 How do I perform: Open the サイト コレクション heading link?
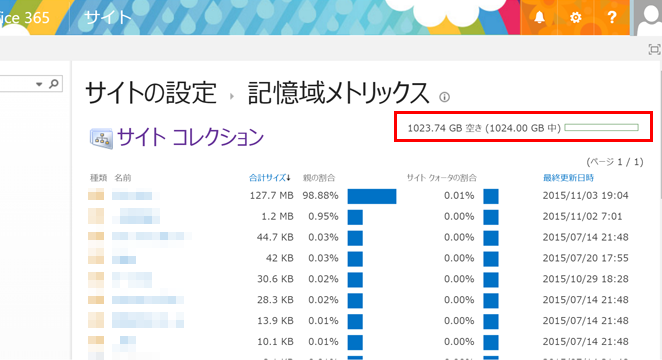pyautogui.click(x=190, y=138)
